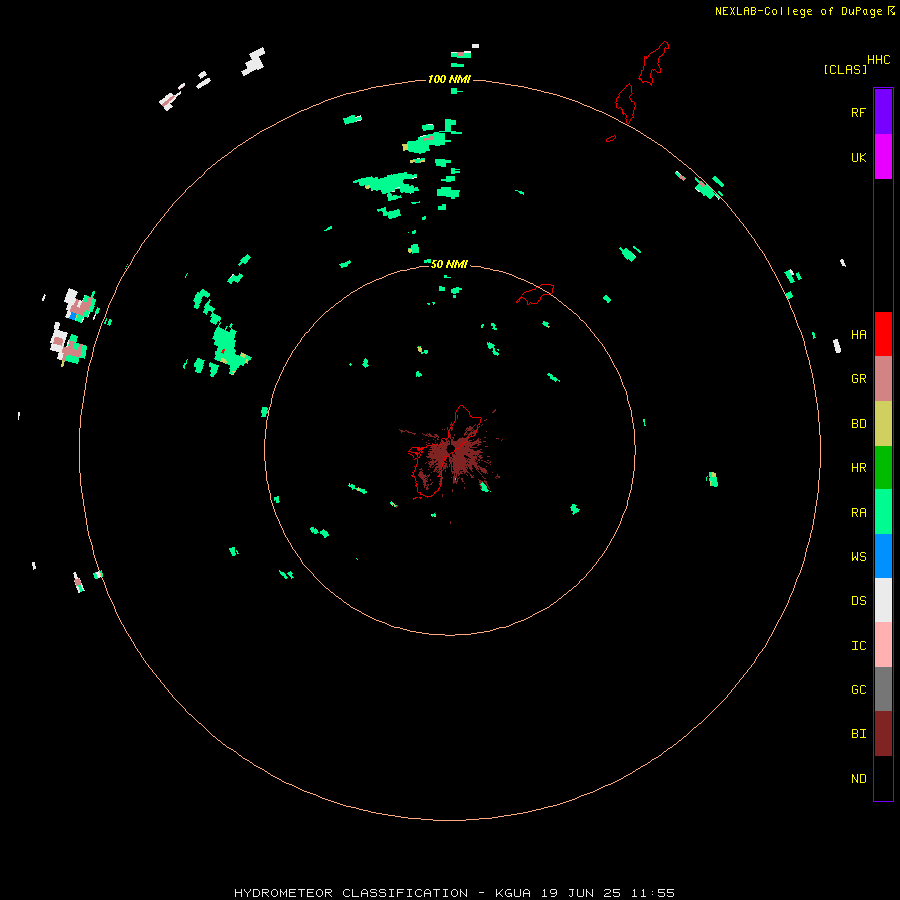Select the BD yellow legend swatch
The height and width of the screenshot is (900, 900).
click(x=883, y=424)
